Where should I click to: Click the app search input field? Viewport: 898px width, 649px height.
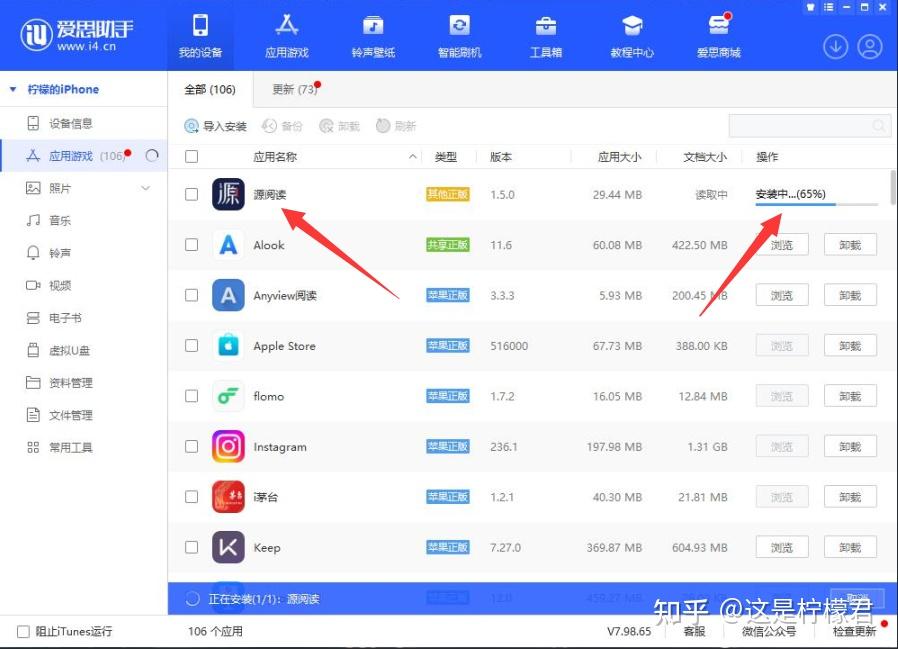pyautogui.click(x=810, y=125)
